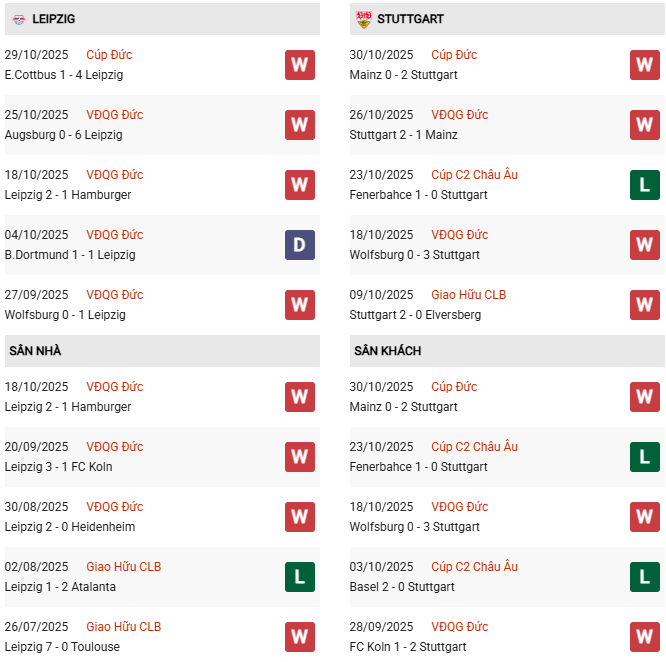Select the Leipzig 2 - 0 Heidenheim match result
The width and height of the screenshot is (666, 662).
coord(69,527)
